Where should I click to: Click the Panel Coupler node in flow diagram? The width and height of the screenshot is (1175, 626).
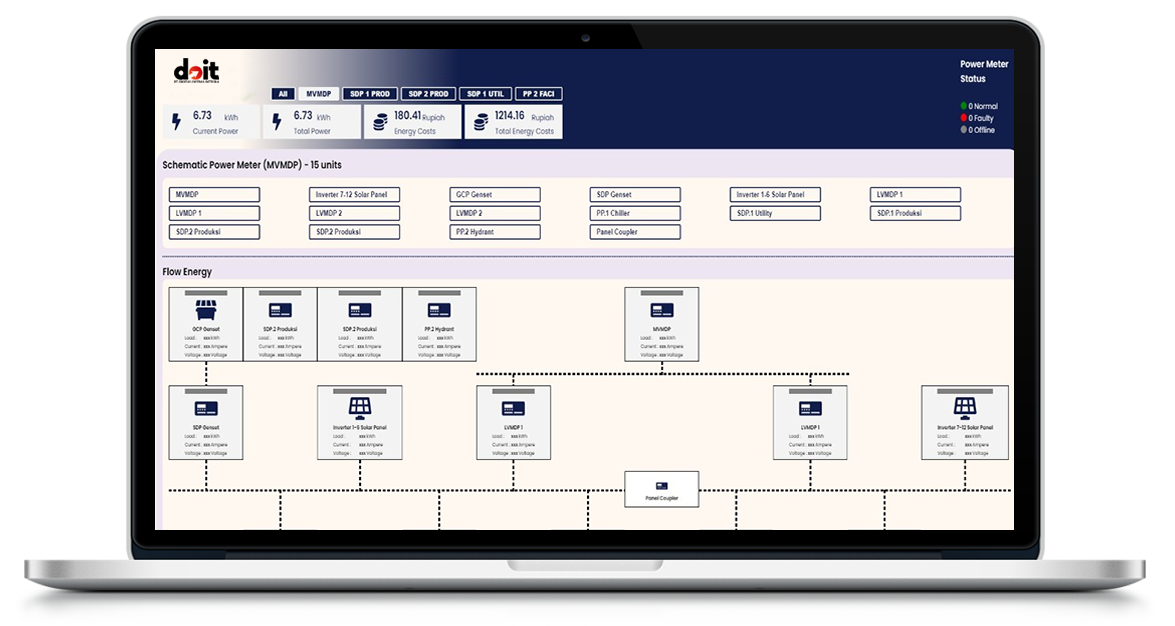pos(661,489)
